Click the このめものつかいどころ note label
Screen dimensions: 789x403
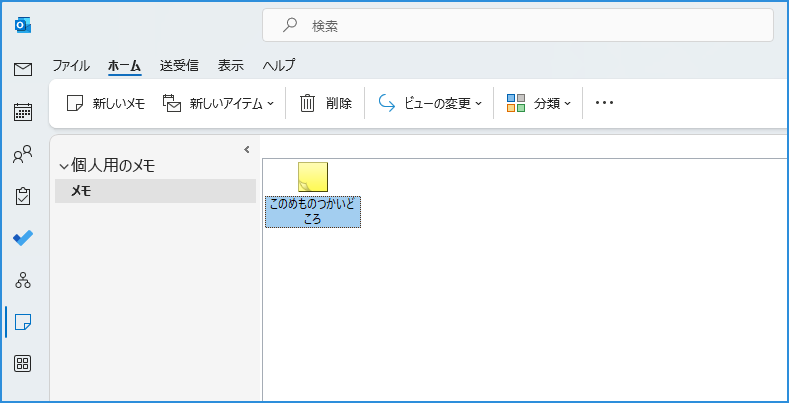point(313,212)
